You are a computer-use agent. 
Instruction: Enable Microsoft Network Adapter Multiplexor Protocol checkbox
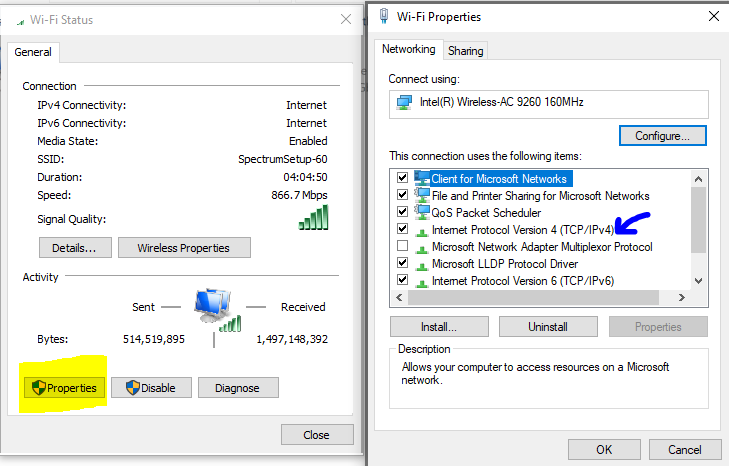pyautogui.click(x=402, y=247)
